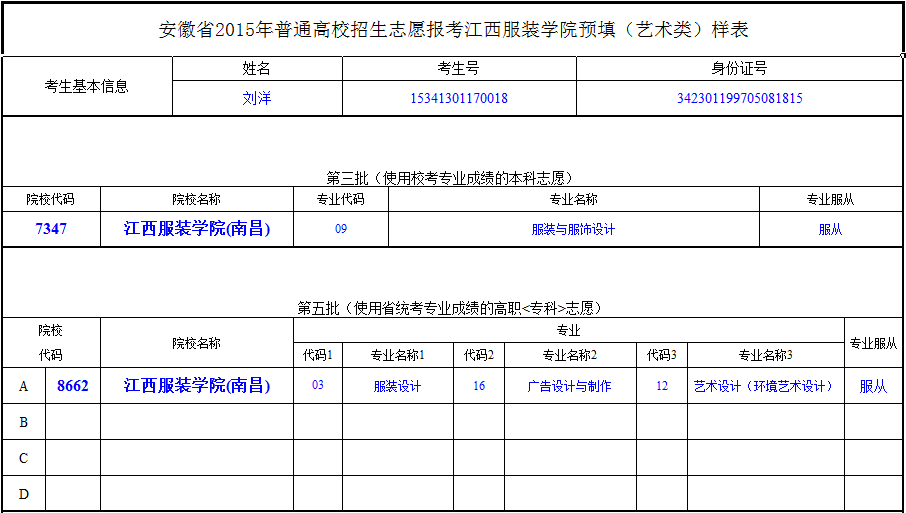Click 专业服从 header in fifth batch table
Image resolution: width=906 pixels, height=513 pixels.
(874, 343)
